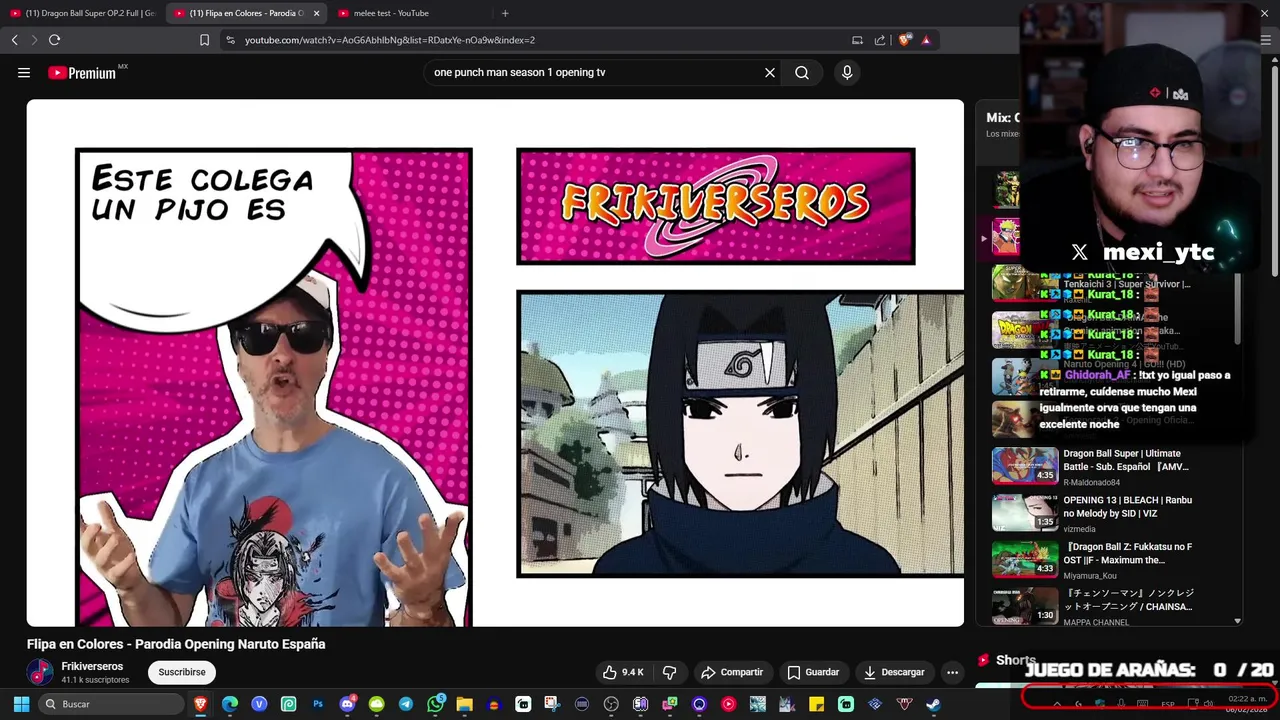Open the vizmedia channel name
Viewport: 1280px width, 720px height.
click(x=1079, y=529)
